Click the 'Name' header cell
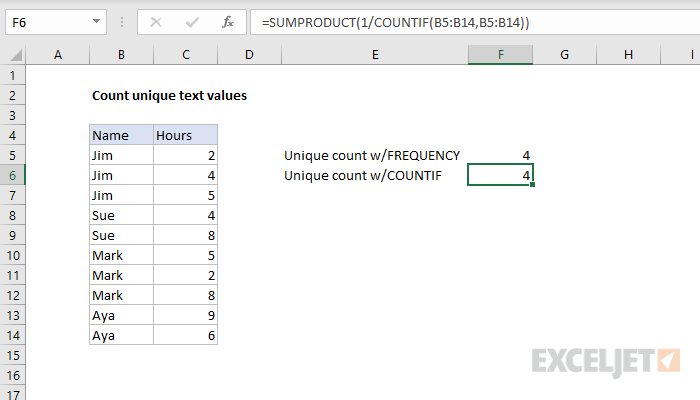Viewport: 700px width, 400px height. tap(121, 135)
